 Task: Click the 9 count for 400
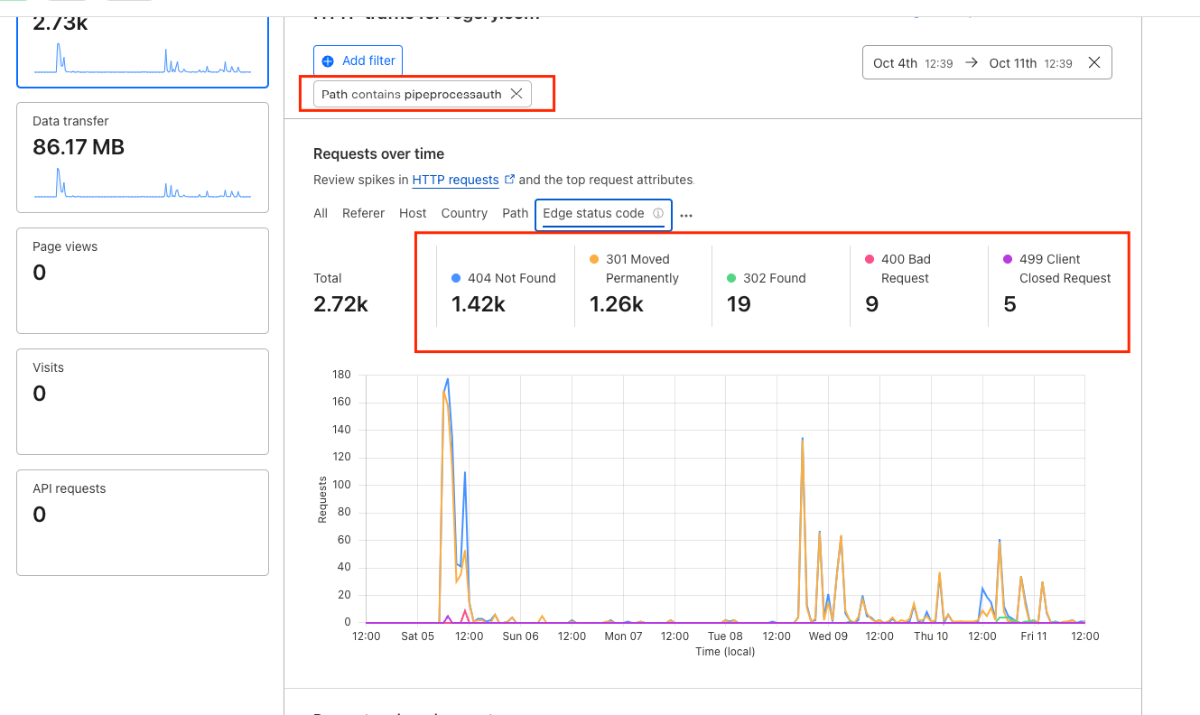pos(872,304)
